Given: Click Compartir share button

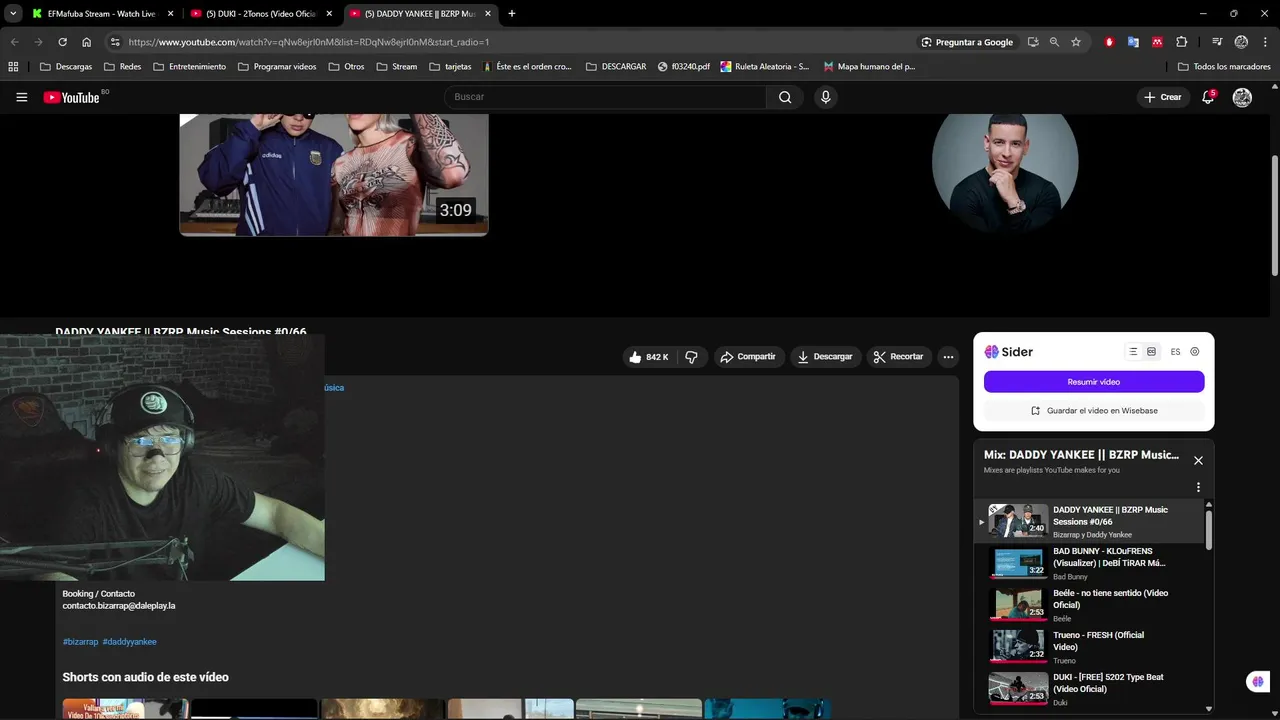Looking at the screenshot, I should click(749, 357).
